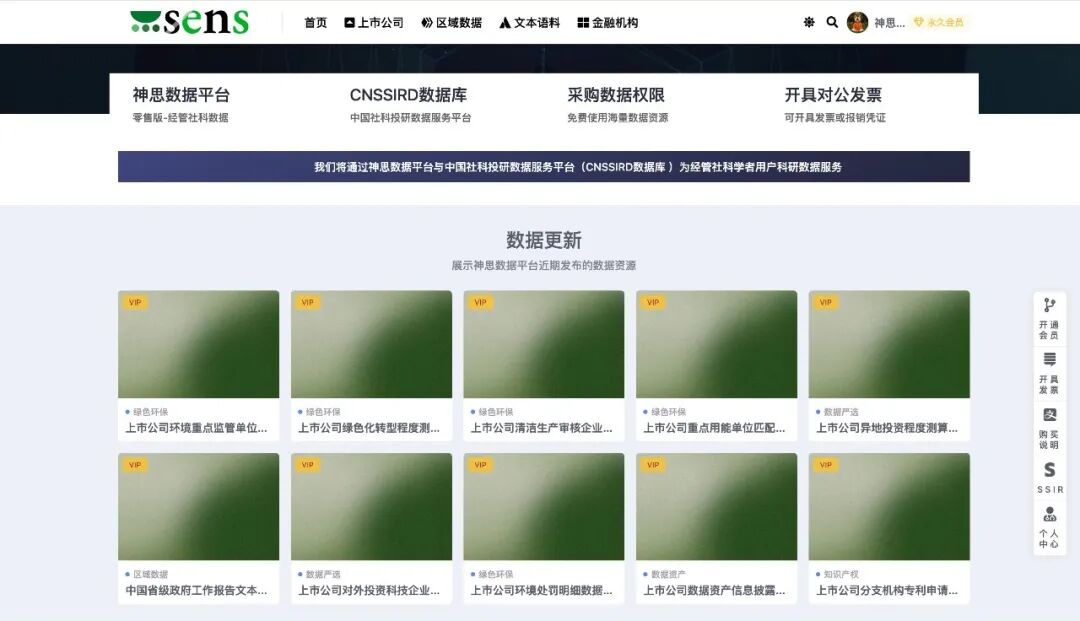This screenshot has height=621, width=1080.
Task: Click the 开具发票 sidebar icon
Action: point(1049,373)
